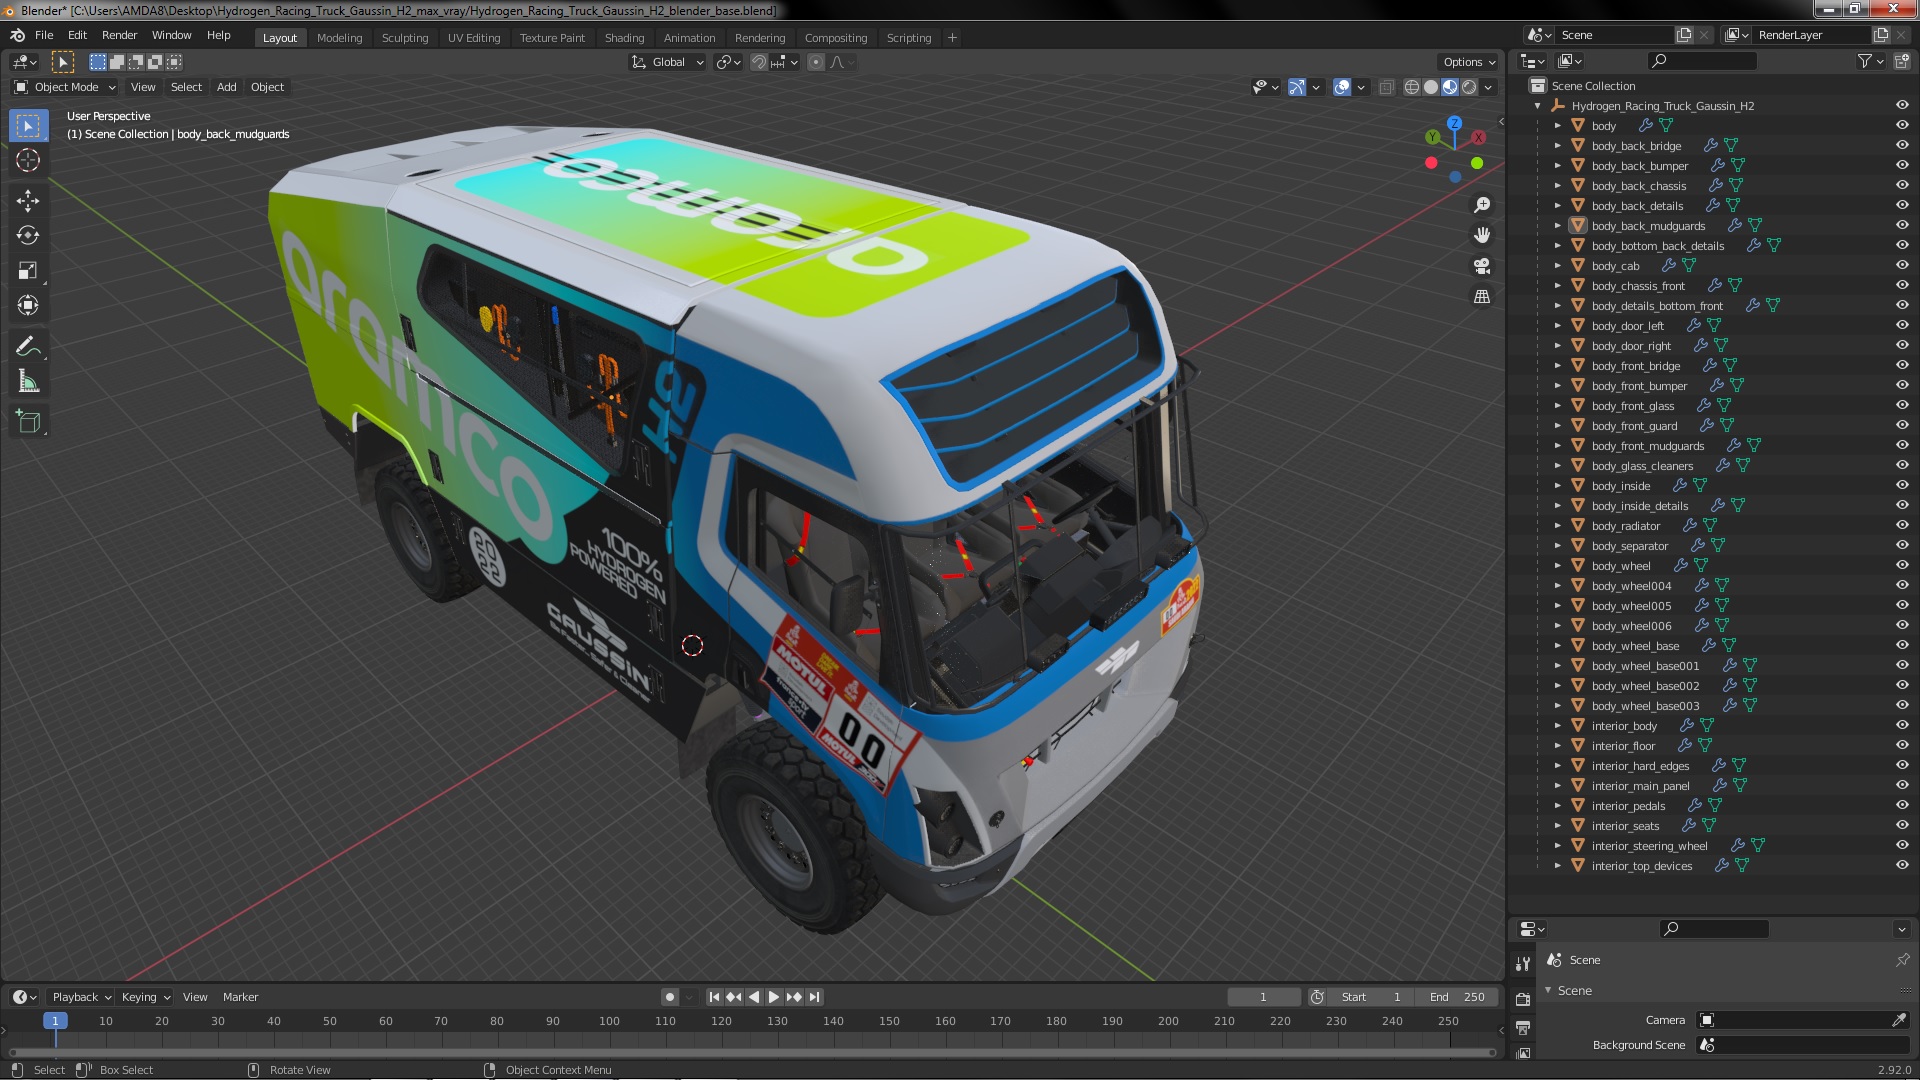Toggle viewport gizmos display
1920x1080 pixels.
pos(1297,87)
